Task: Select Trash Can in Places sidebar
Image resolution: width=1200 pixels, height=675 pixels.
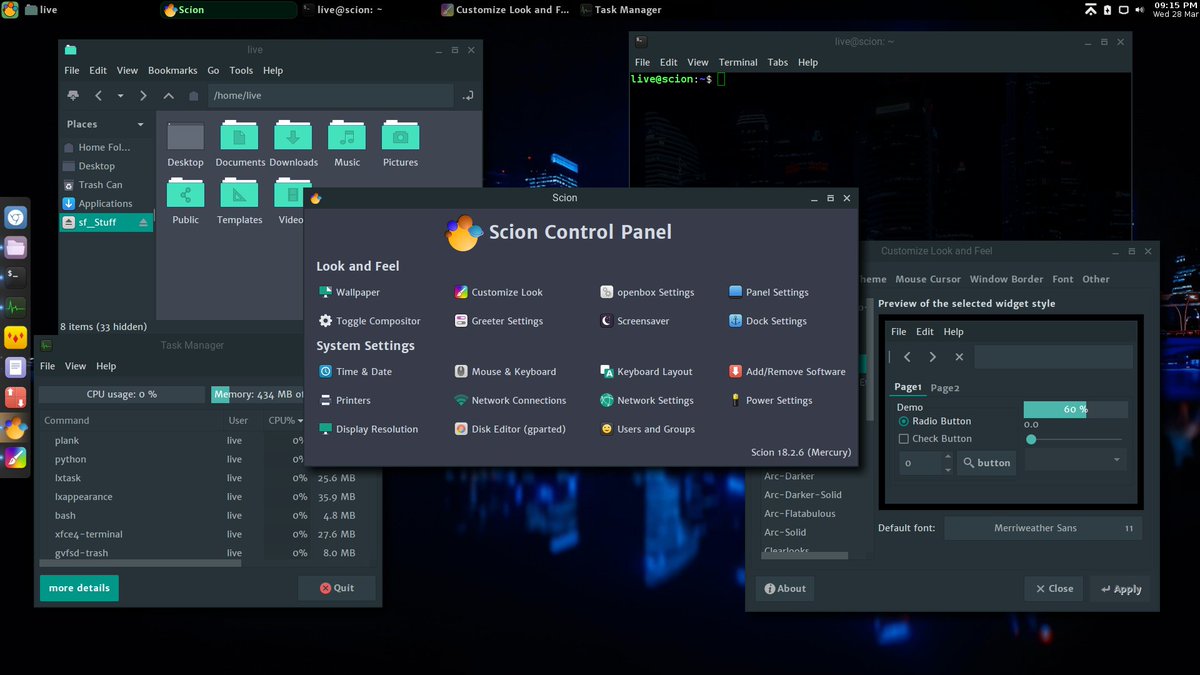Action: (x=101, y=185)
